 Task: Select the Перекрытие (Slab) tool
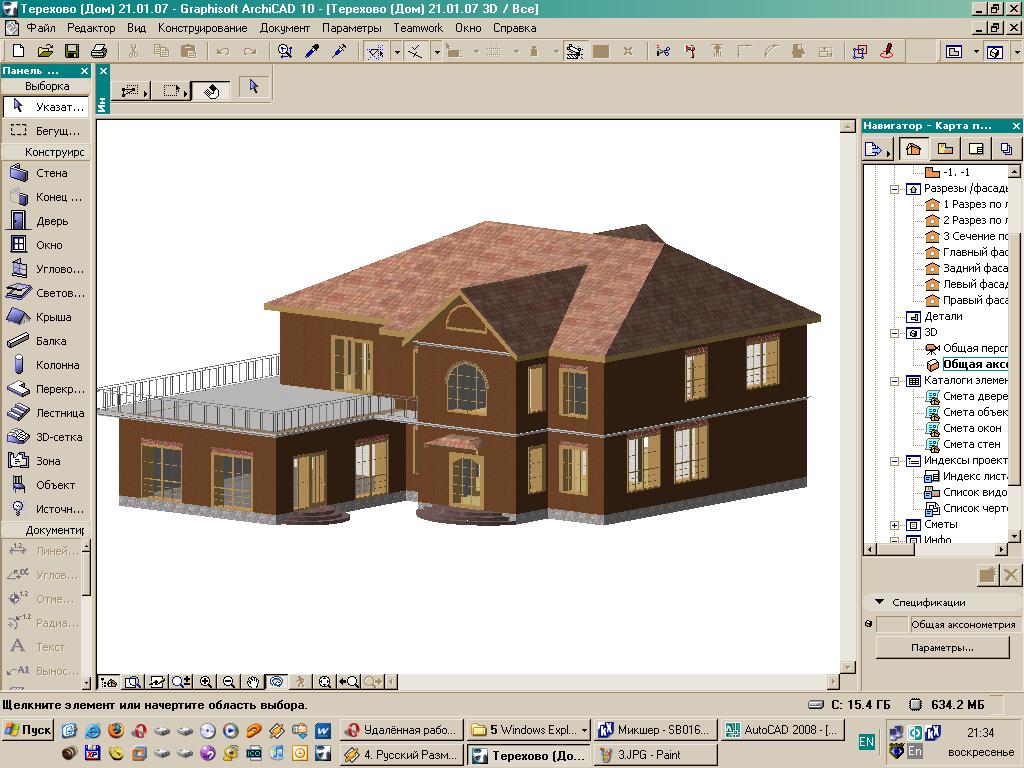pos(44,389)
